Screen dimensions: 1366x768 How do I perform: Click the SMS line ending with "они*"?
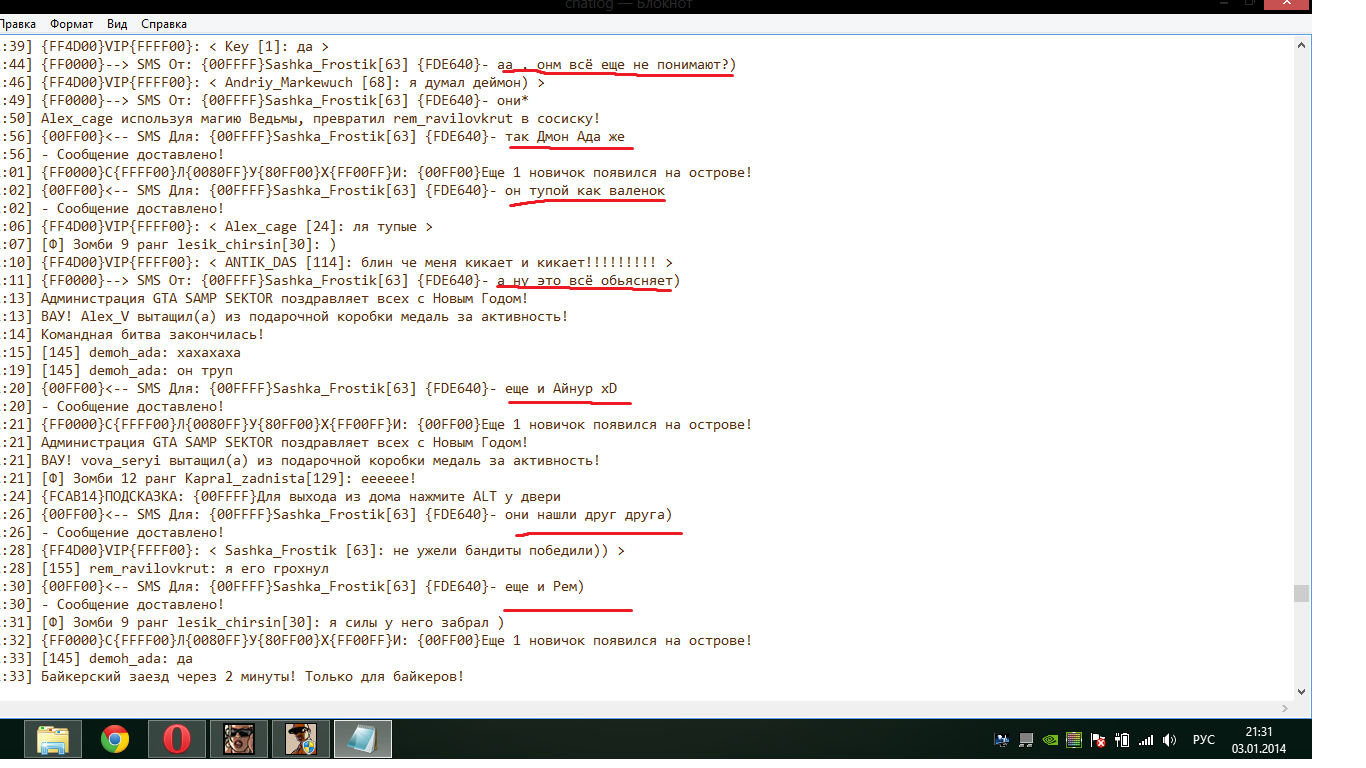(x=265, y=100)
